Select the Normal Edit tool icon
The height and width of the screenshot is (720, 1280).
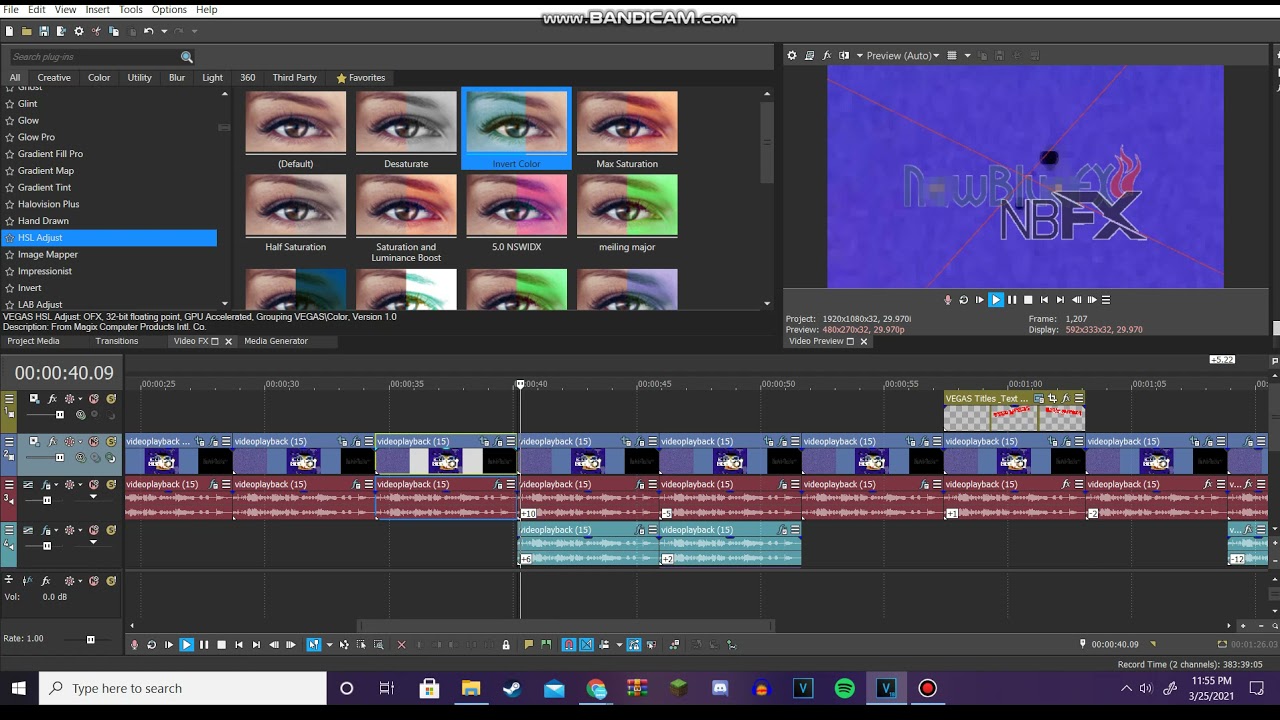314,645
